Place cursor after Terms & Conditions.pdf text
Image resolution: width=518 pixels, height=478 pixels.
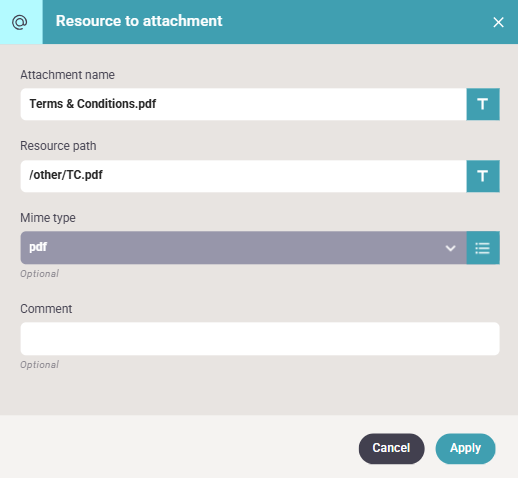tap(157, 104)
